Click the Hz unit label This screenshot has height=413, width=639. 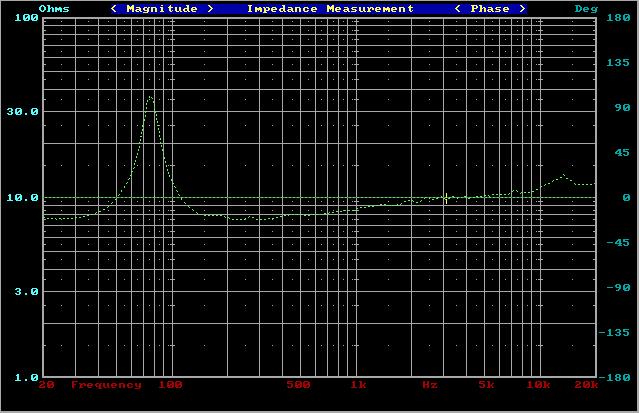[430, 385]
